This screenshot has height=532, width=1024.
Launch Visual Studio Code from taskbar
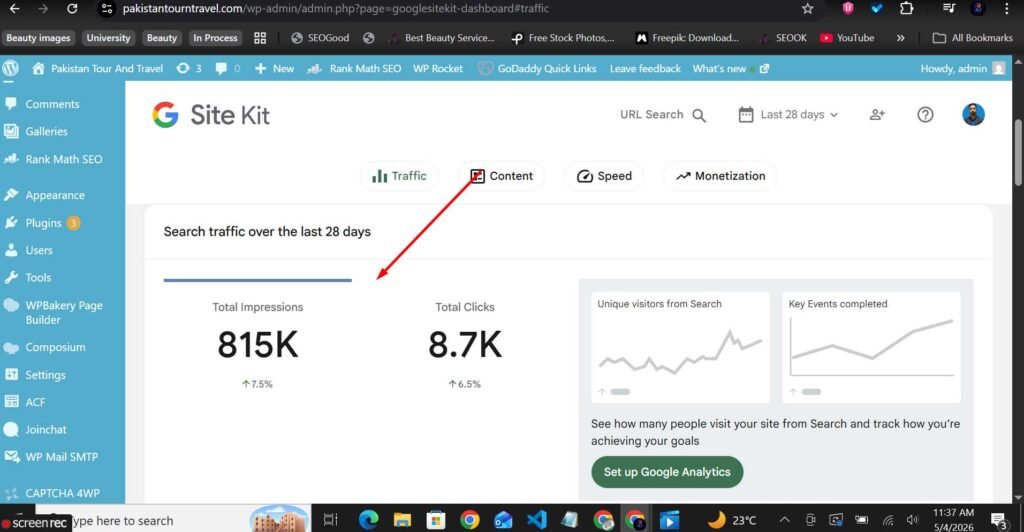tap(536, 520)
